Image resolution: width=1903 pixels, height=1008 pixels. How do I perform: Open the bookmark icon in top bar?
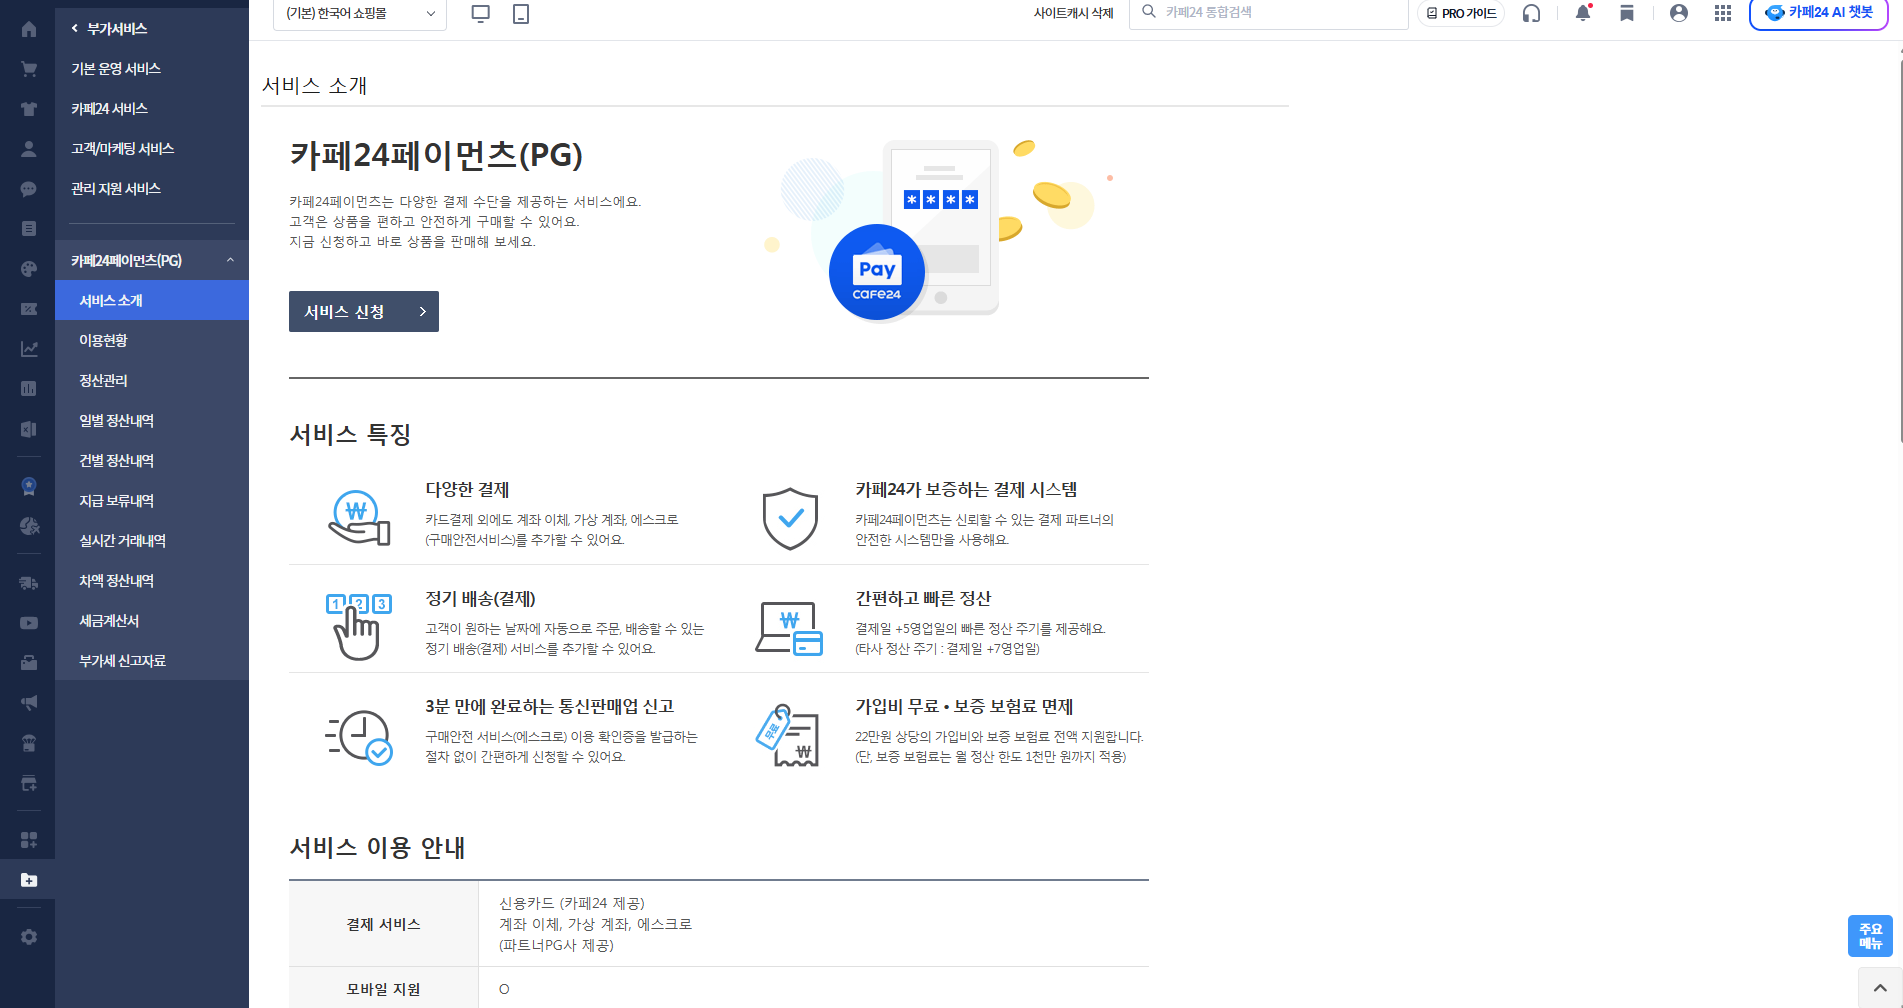pos(1627,13)
